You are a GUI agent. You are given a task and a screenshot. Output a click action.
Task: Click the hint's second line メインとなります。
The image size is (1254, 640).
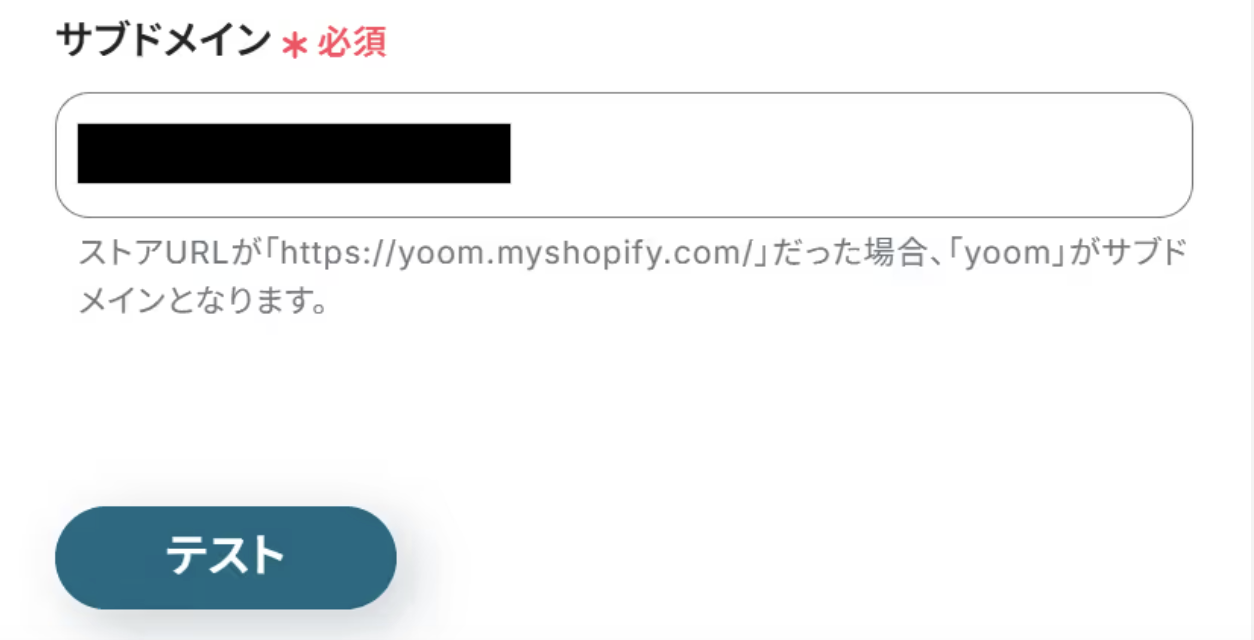click(204, 301)
